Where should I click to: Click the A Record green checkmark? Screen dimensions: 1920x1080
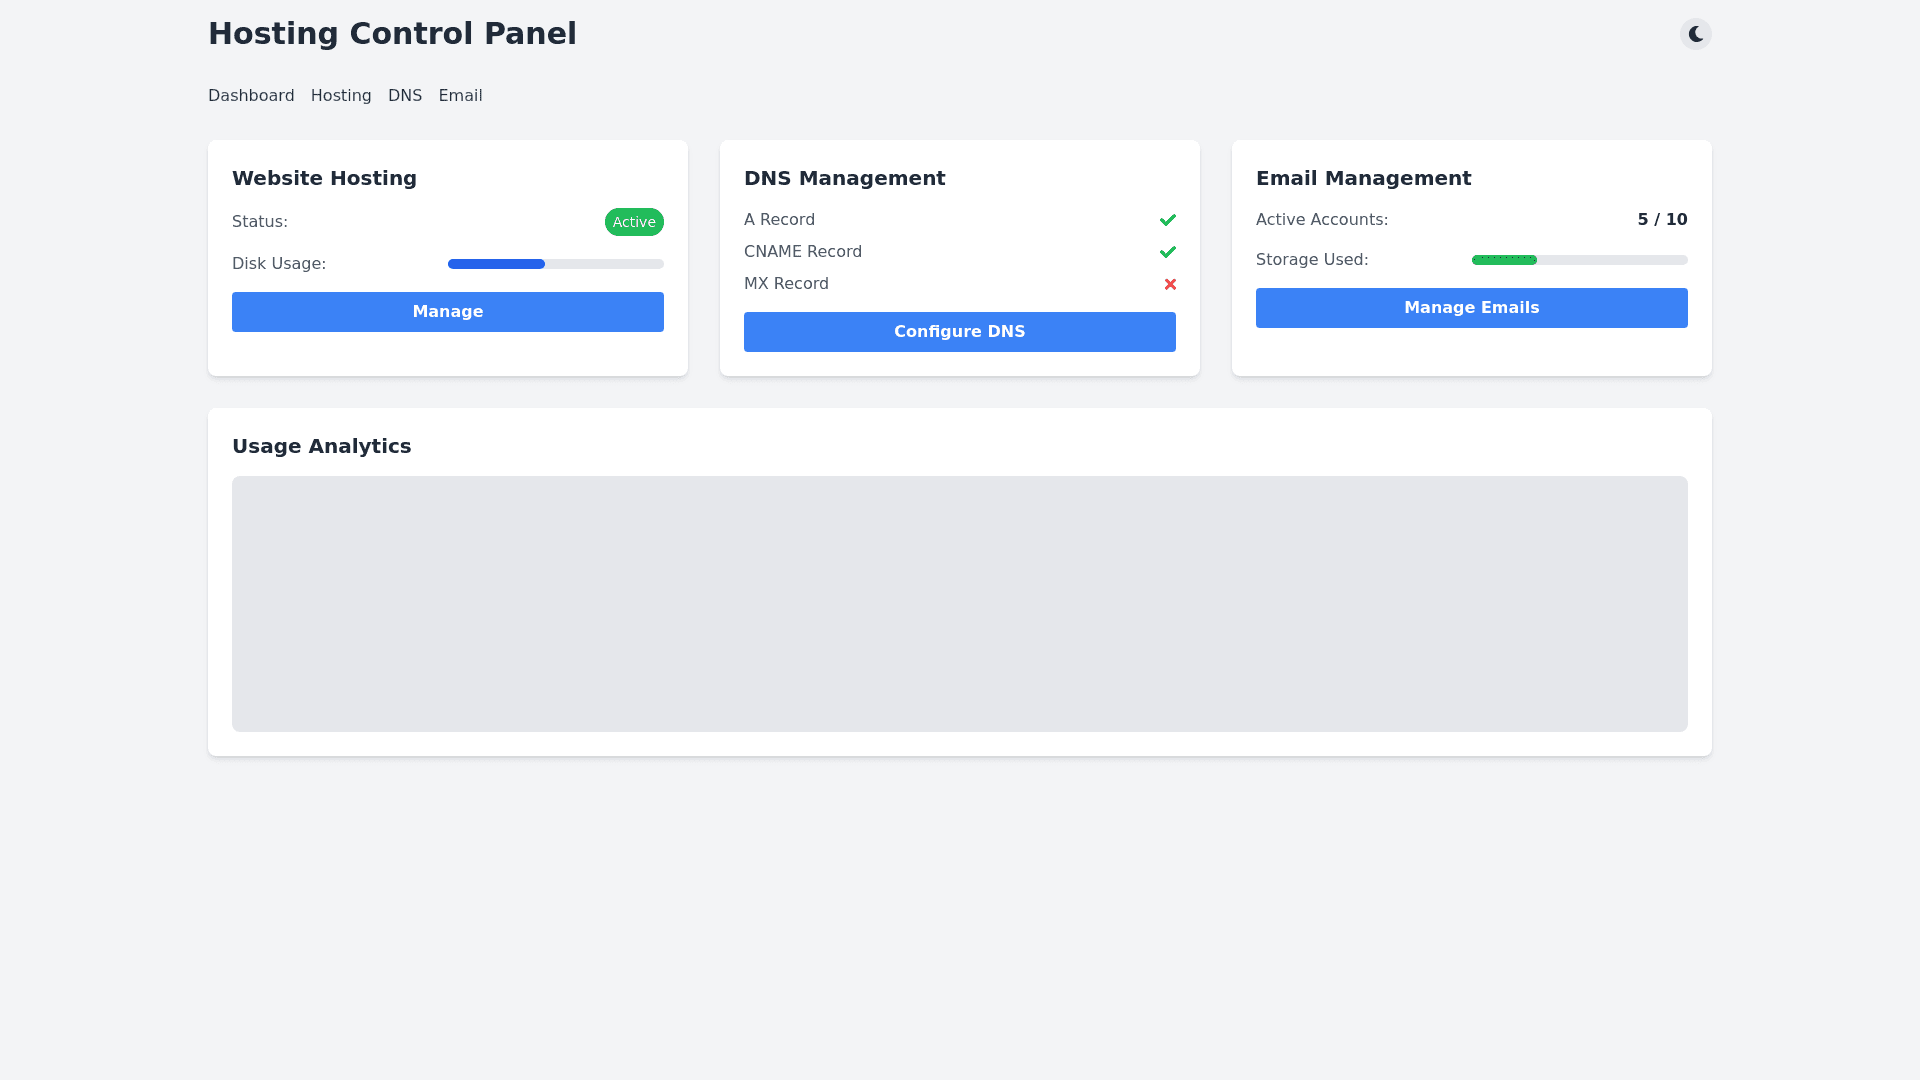click(x=1167, y=220)
